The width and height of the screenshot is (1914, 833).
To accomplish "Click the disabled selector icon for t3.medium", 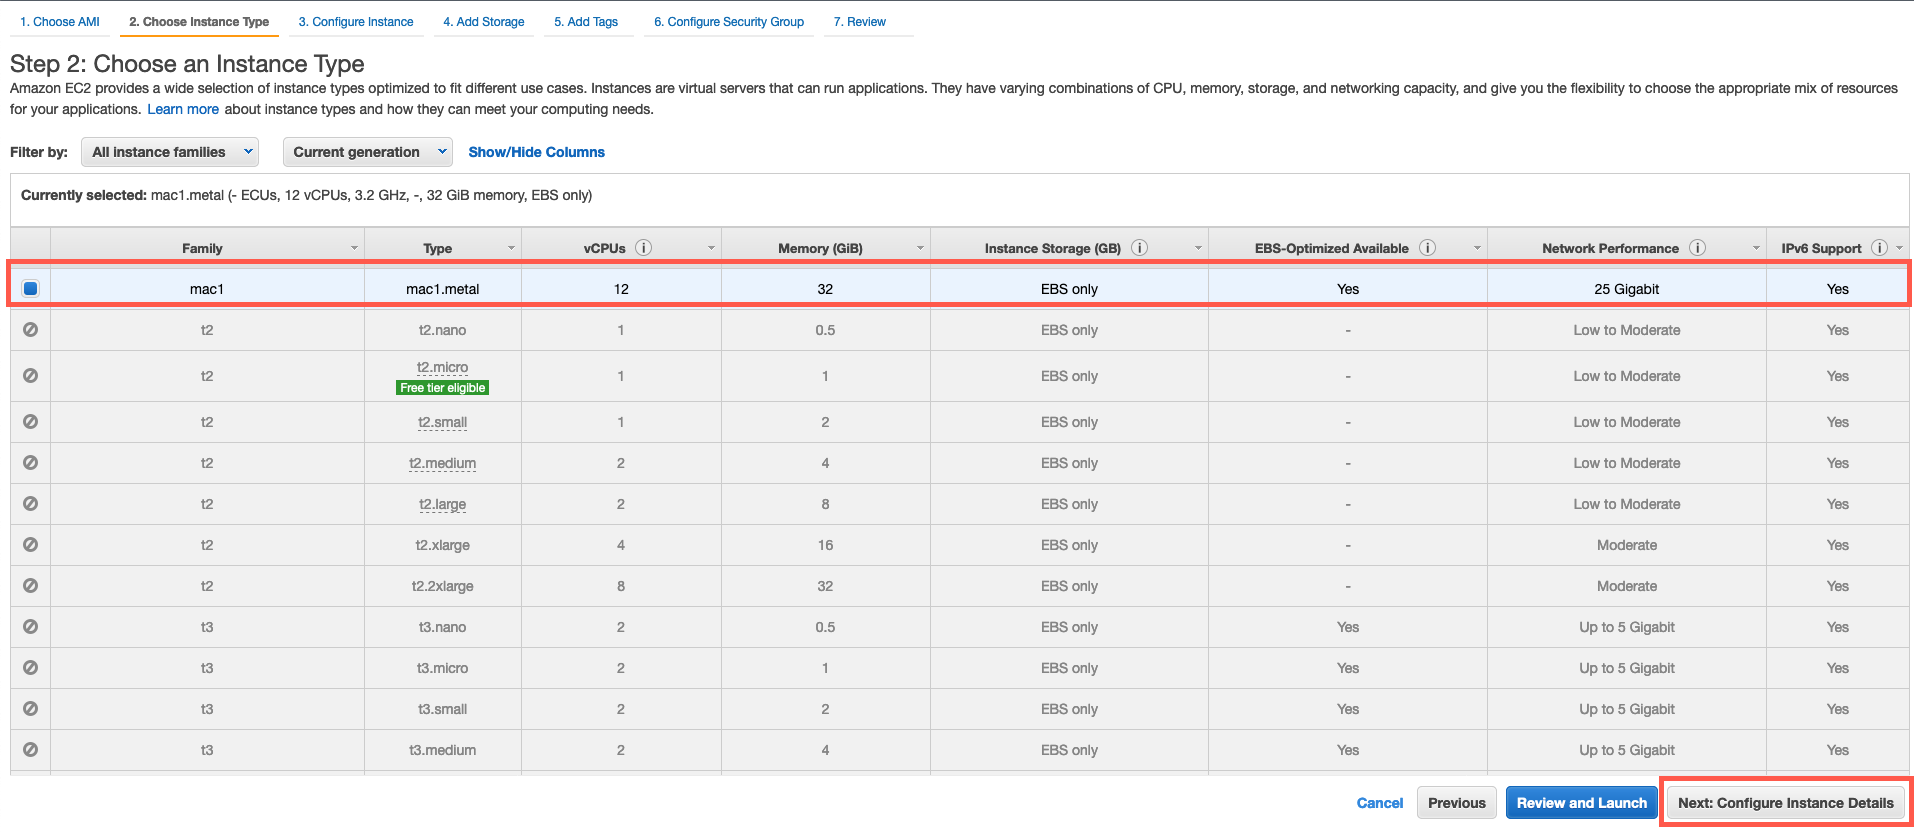I will pos(31,750).
